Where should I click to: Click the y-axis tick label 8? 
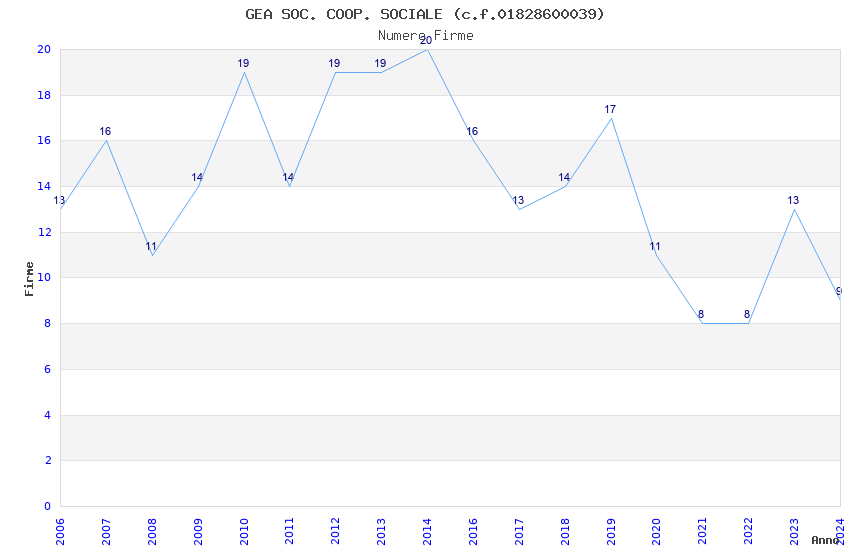[x=48, y=323]
